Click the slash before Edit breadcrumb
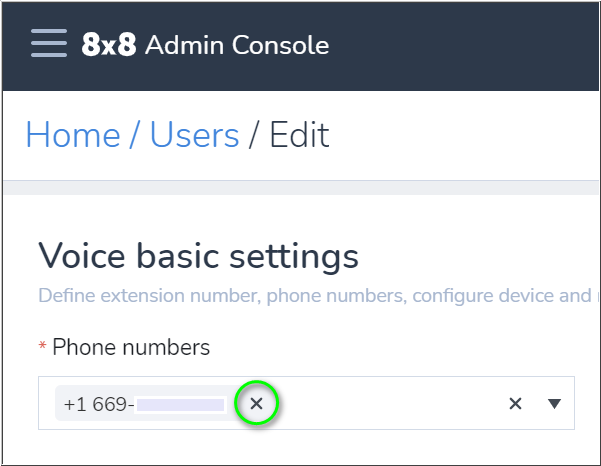This screenshot has width=601, height=466. point(254,135)
